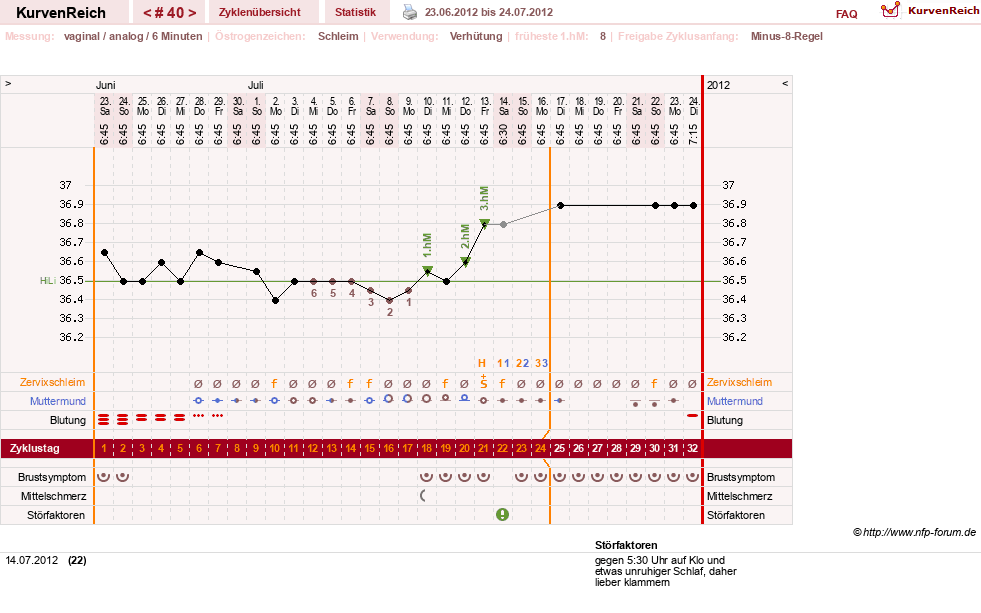
Task: Click the Zervixschleim Ø symbol on day 6
Action: click(199, 383)
